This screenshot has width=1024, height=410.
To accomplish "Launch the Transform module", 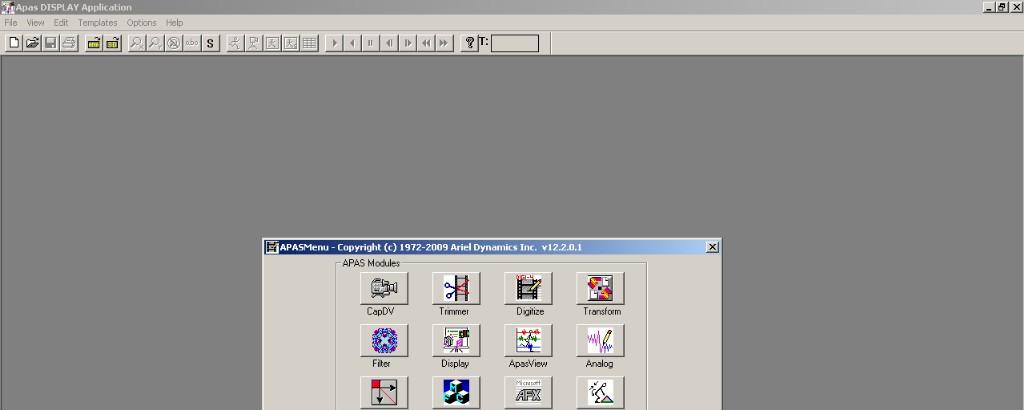I will point(600,288).
